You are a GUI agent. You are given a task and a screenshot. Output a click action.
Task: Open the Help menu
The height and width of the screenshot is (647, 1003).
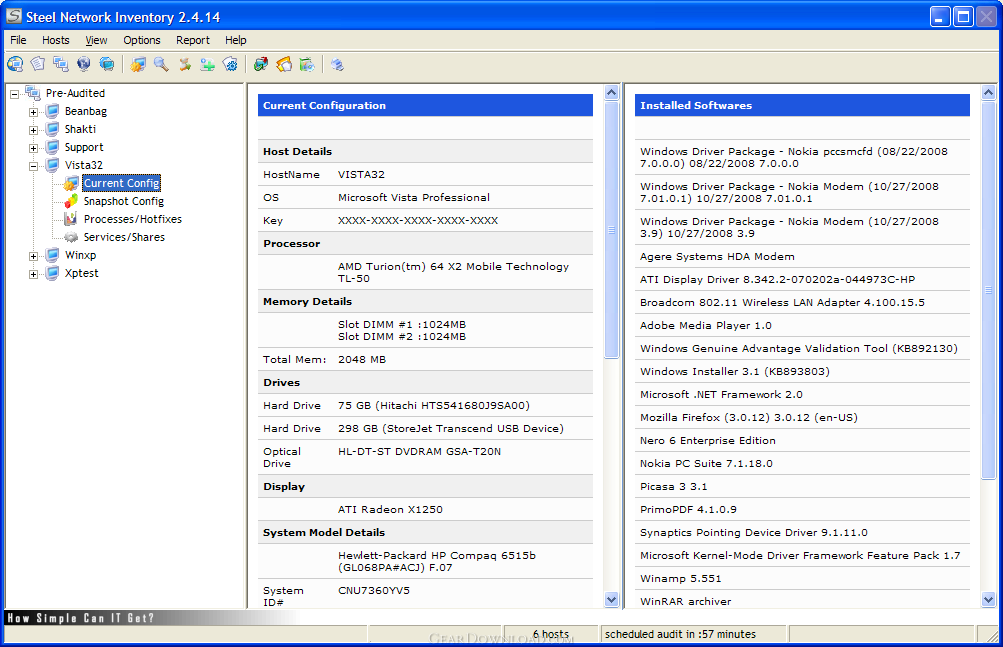click(x=235, y=40)
